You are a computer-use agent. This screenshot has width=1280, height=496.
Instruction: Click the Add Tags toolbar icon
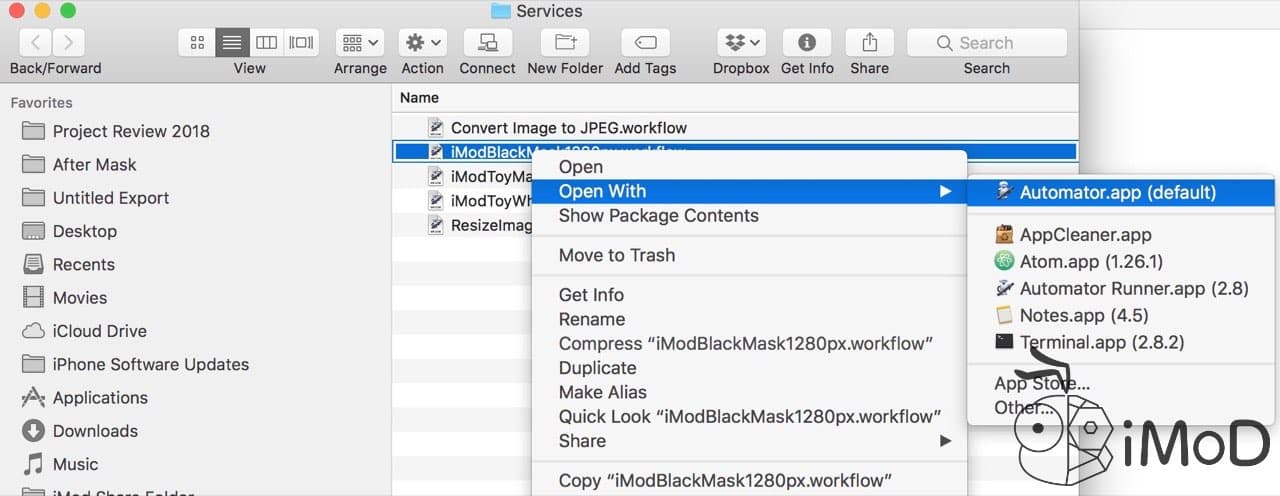coord(645,42)
